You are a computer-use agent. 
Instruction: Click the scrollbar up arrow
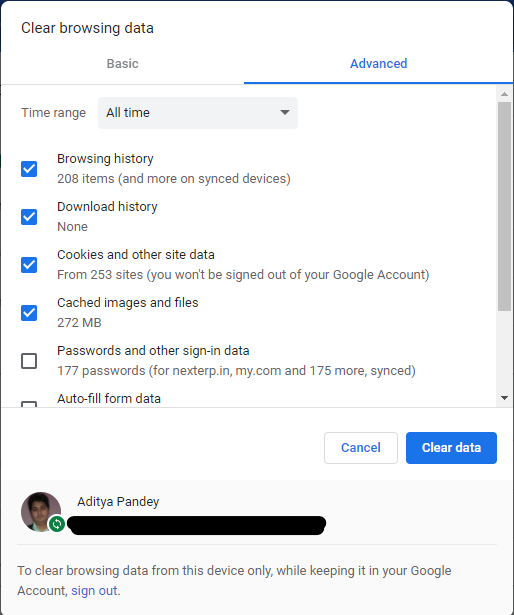pos(505,94)
